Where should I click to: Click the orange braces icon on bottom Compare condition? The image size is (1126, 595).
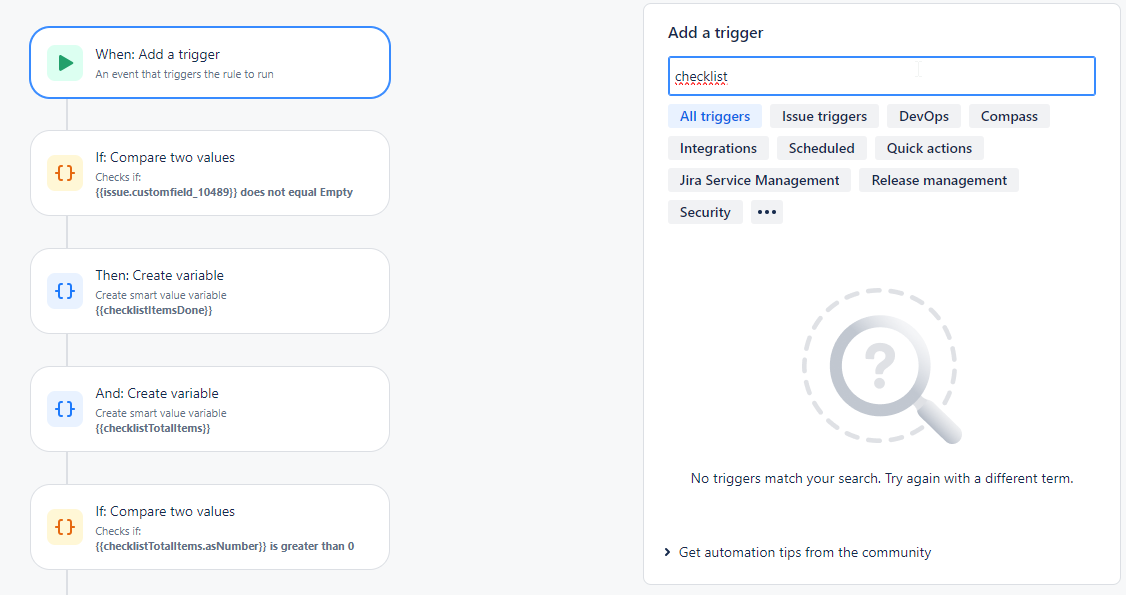click(64, 526)
